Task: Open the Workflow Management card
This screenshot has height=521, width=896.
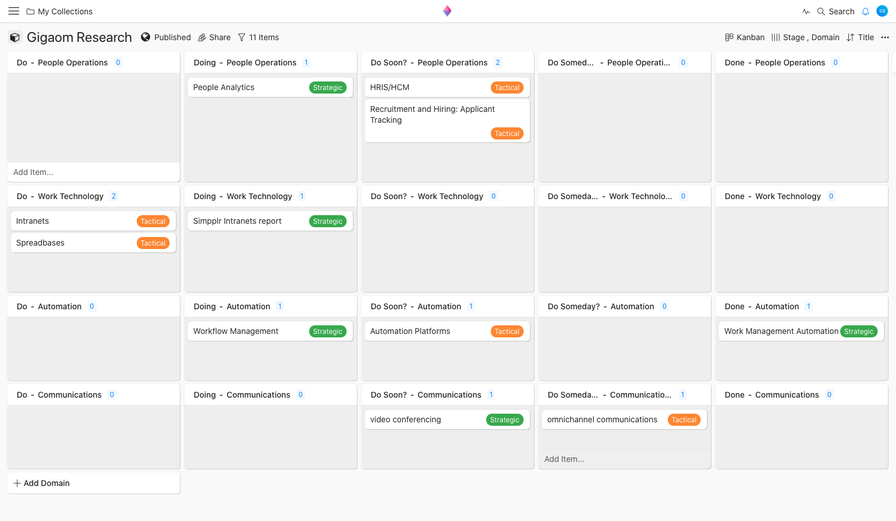Action: pyautogui.click(x=270, y=331)
